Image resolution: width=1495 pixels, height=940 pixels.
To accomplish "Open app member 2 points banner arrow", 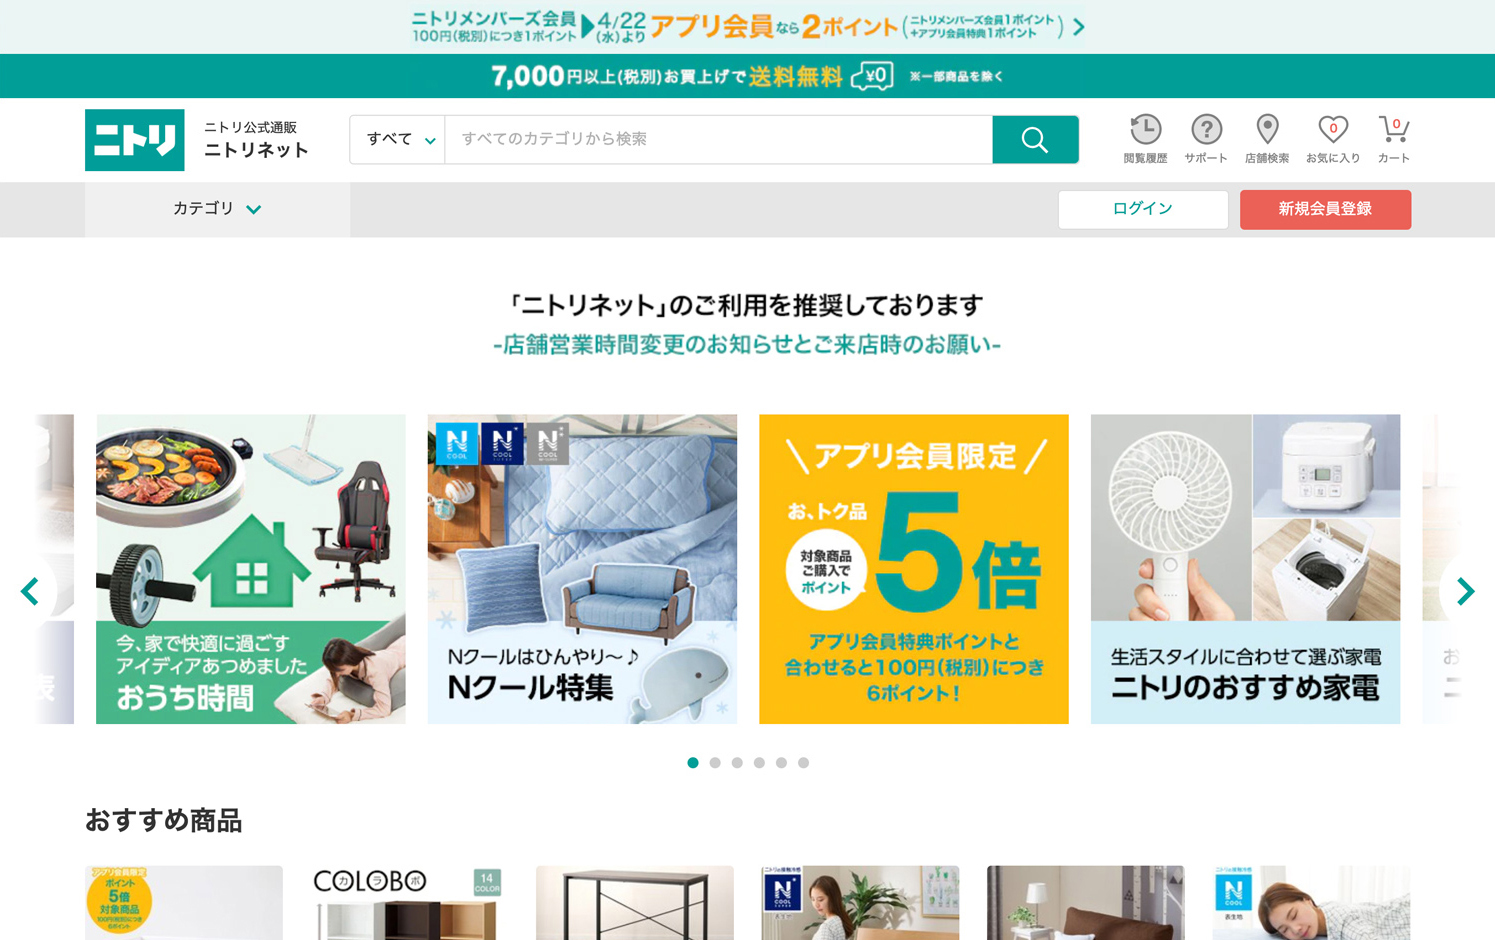I will coord(1078,27).
